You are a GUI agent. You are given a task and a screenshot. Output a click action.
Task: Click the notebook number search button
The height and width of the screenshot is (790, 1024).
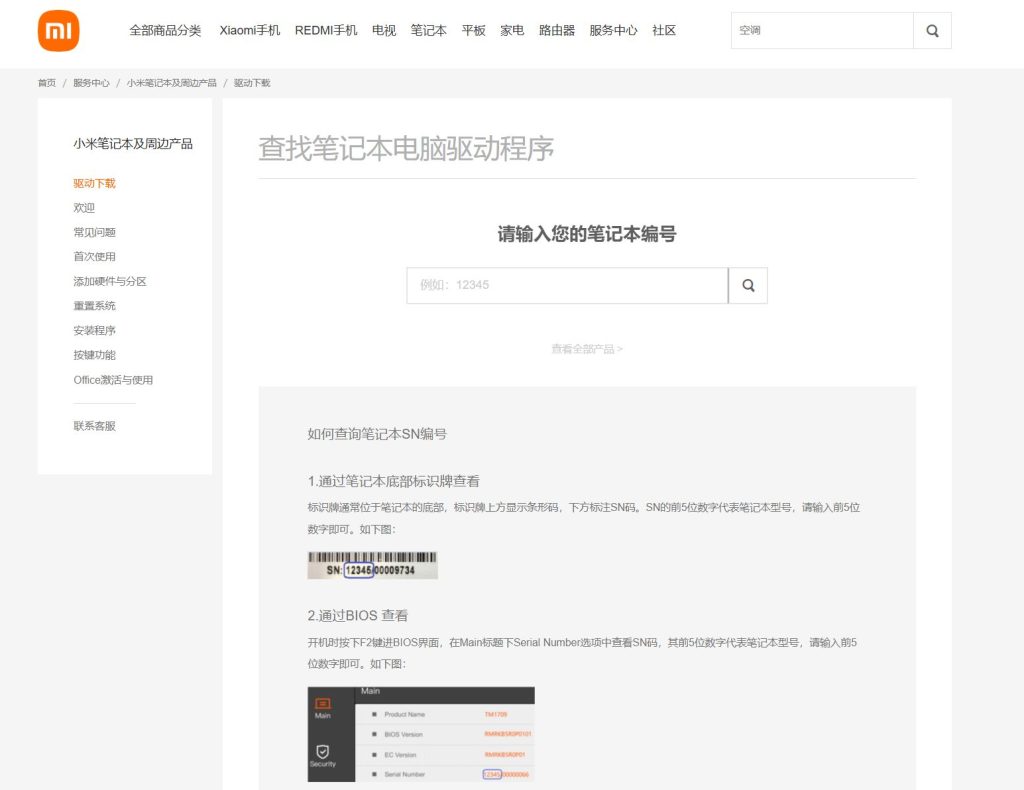click(x=748, y=285)
